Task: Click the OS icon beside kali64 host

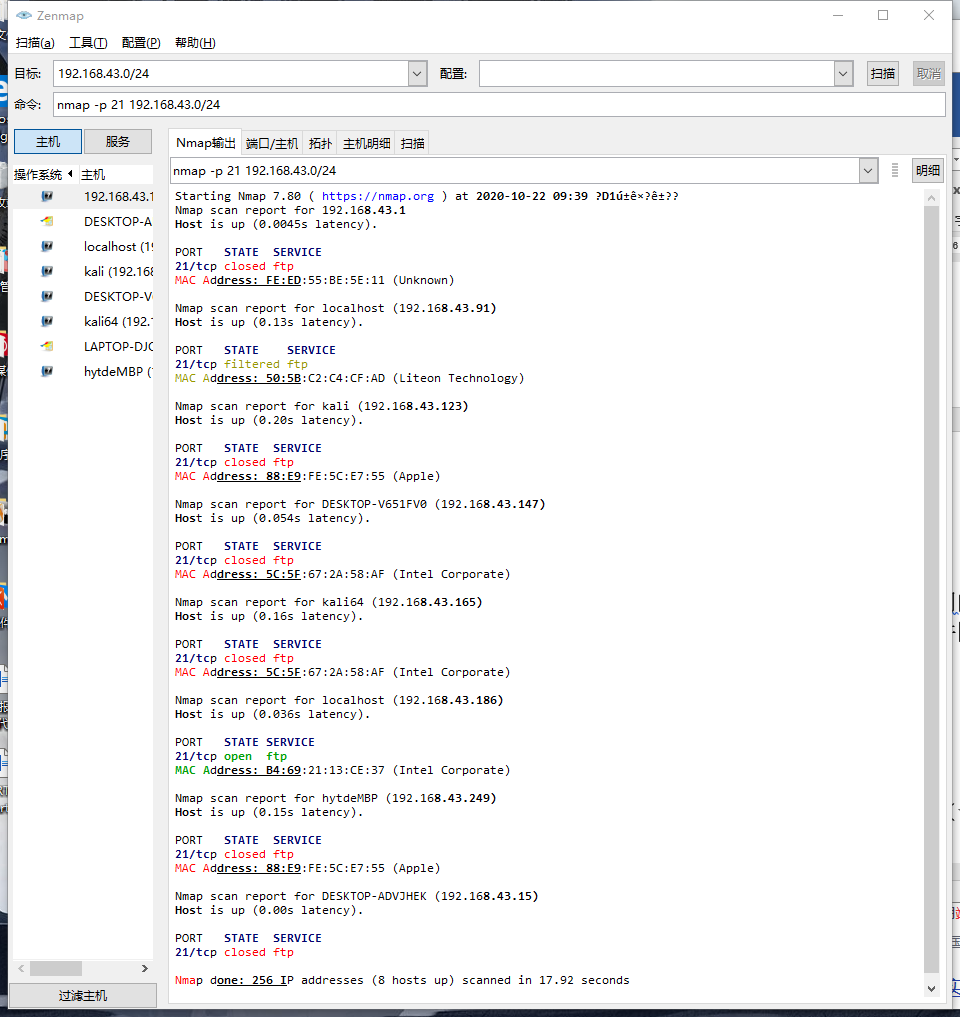Action: pyautogui.click(x=47, y=321)
